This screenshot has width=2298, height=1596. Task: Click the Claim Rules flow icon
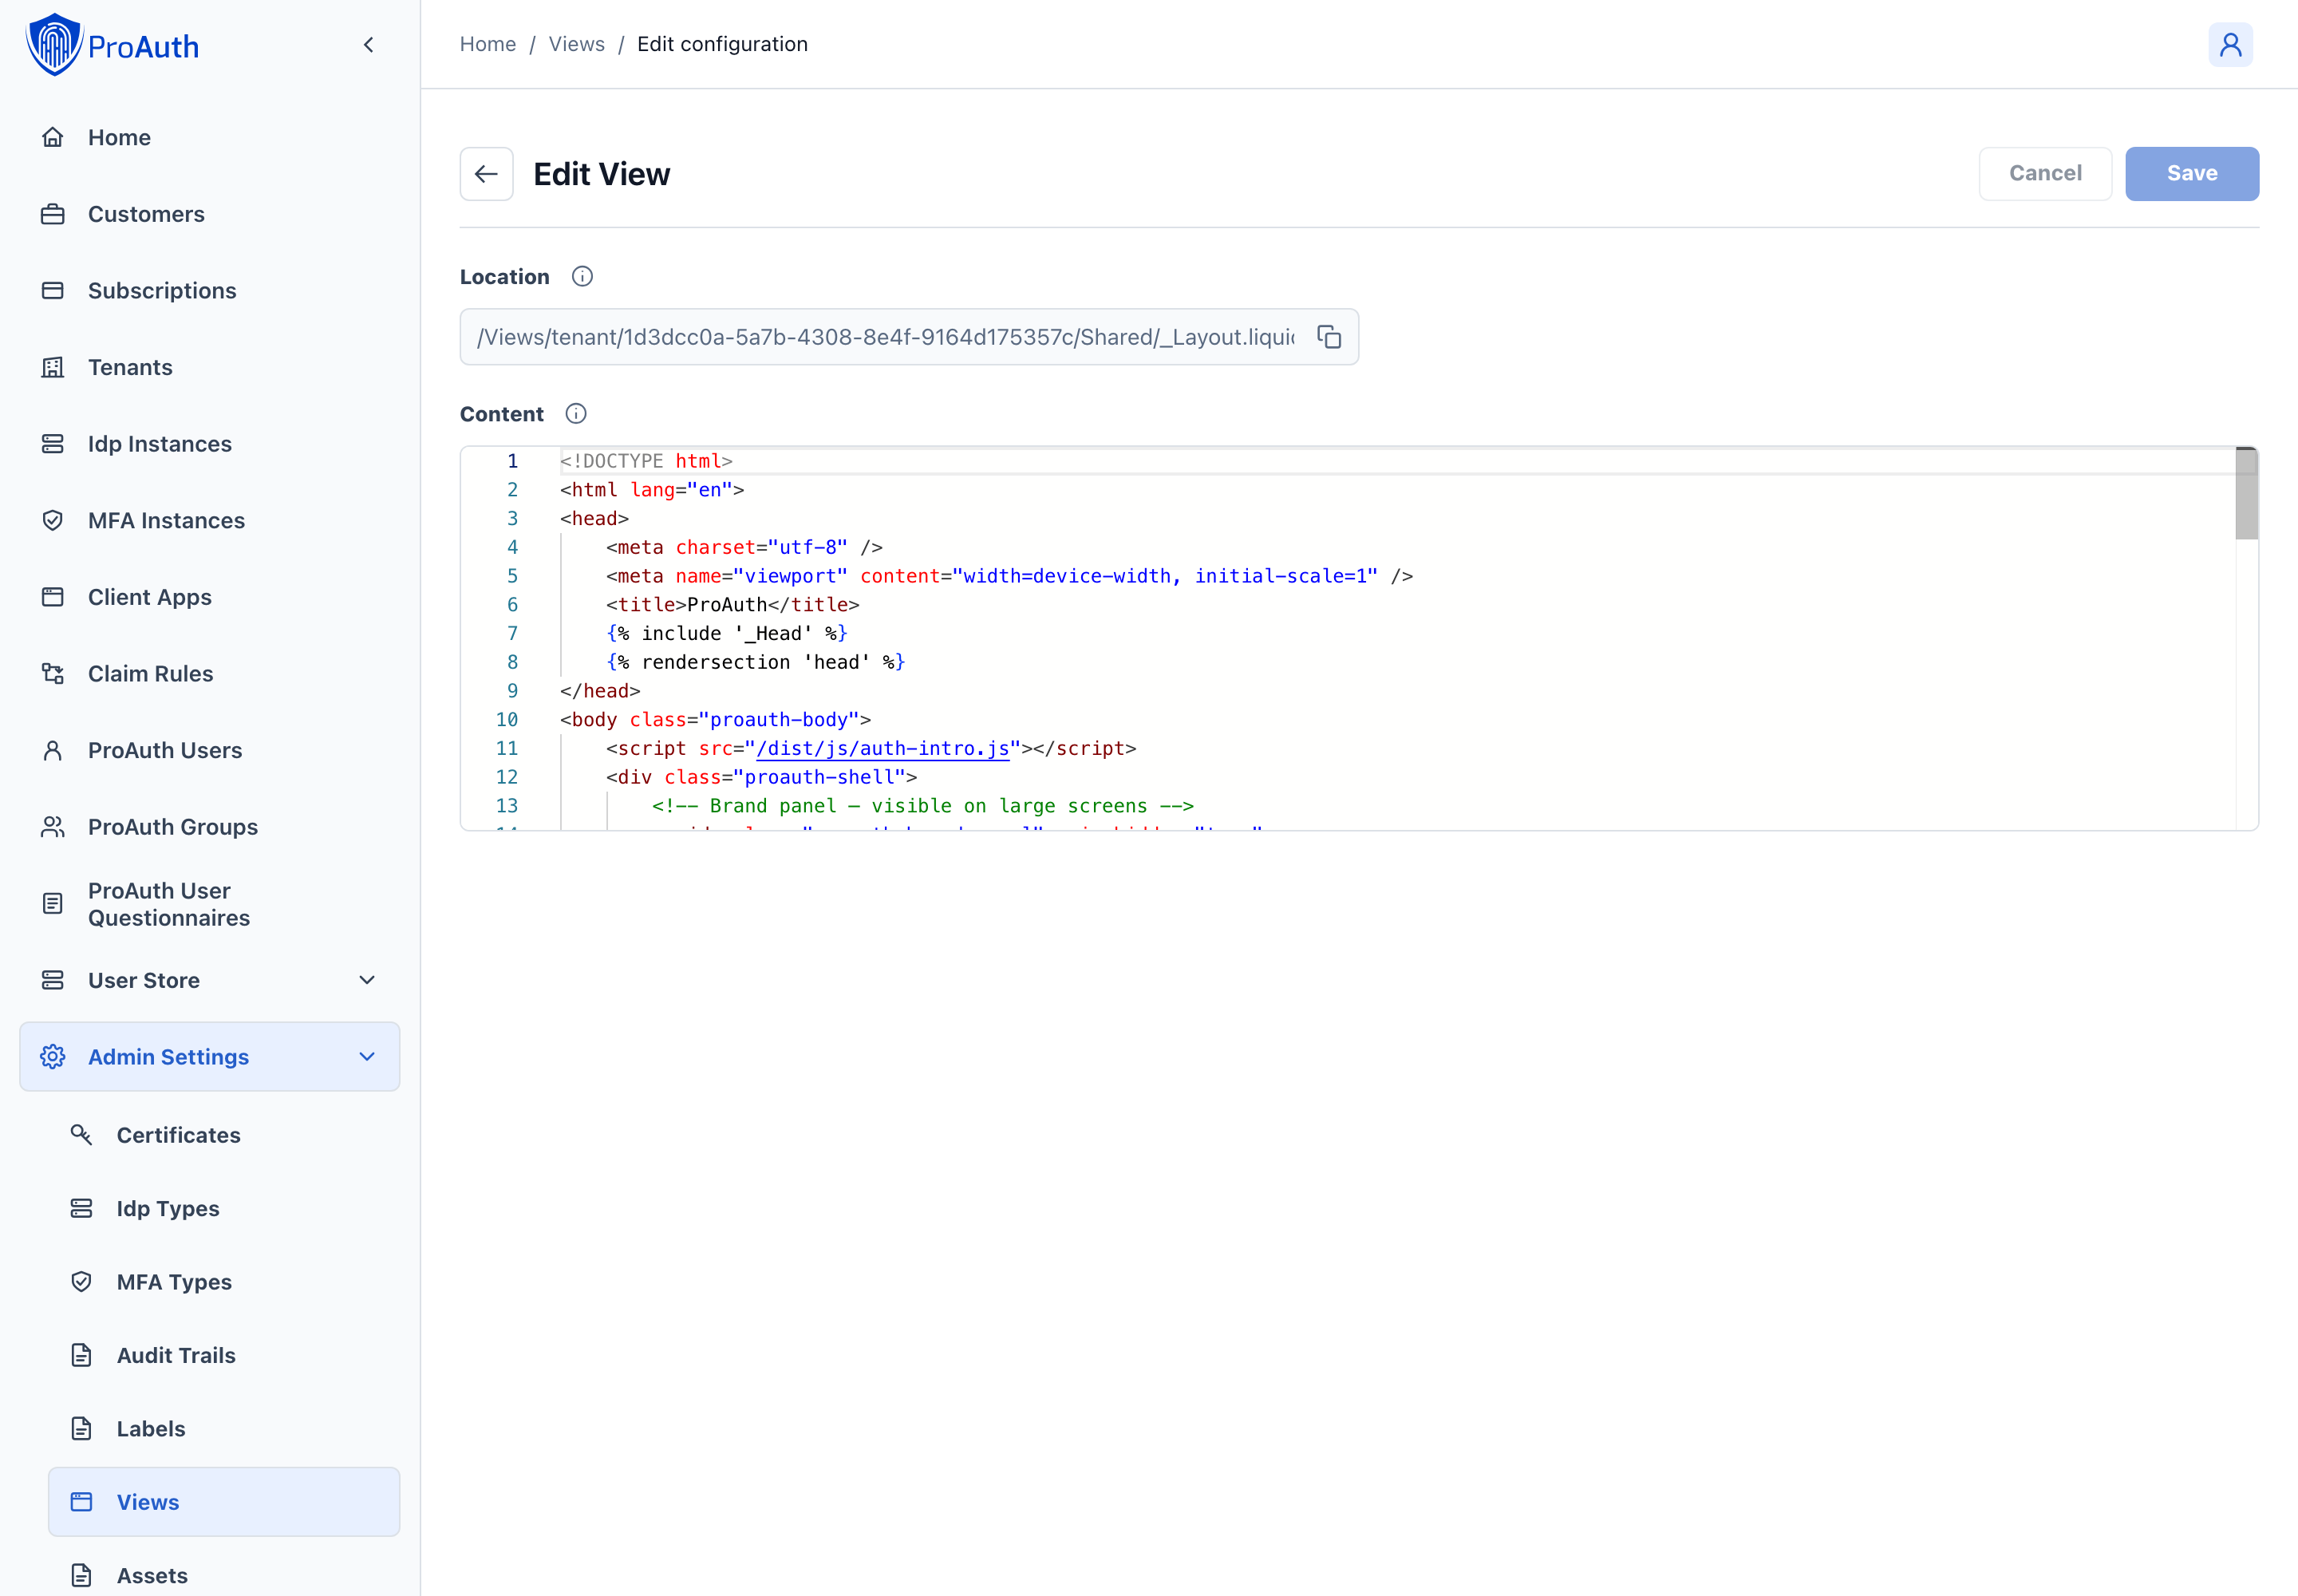point(53,674)
